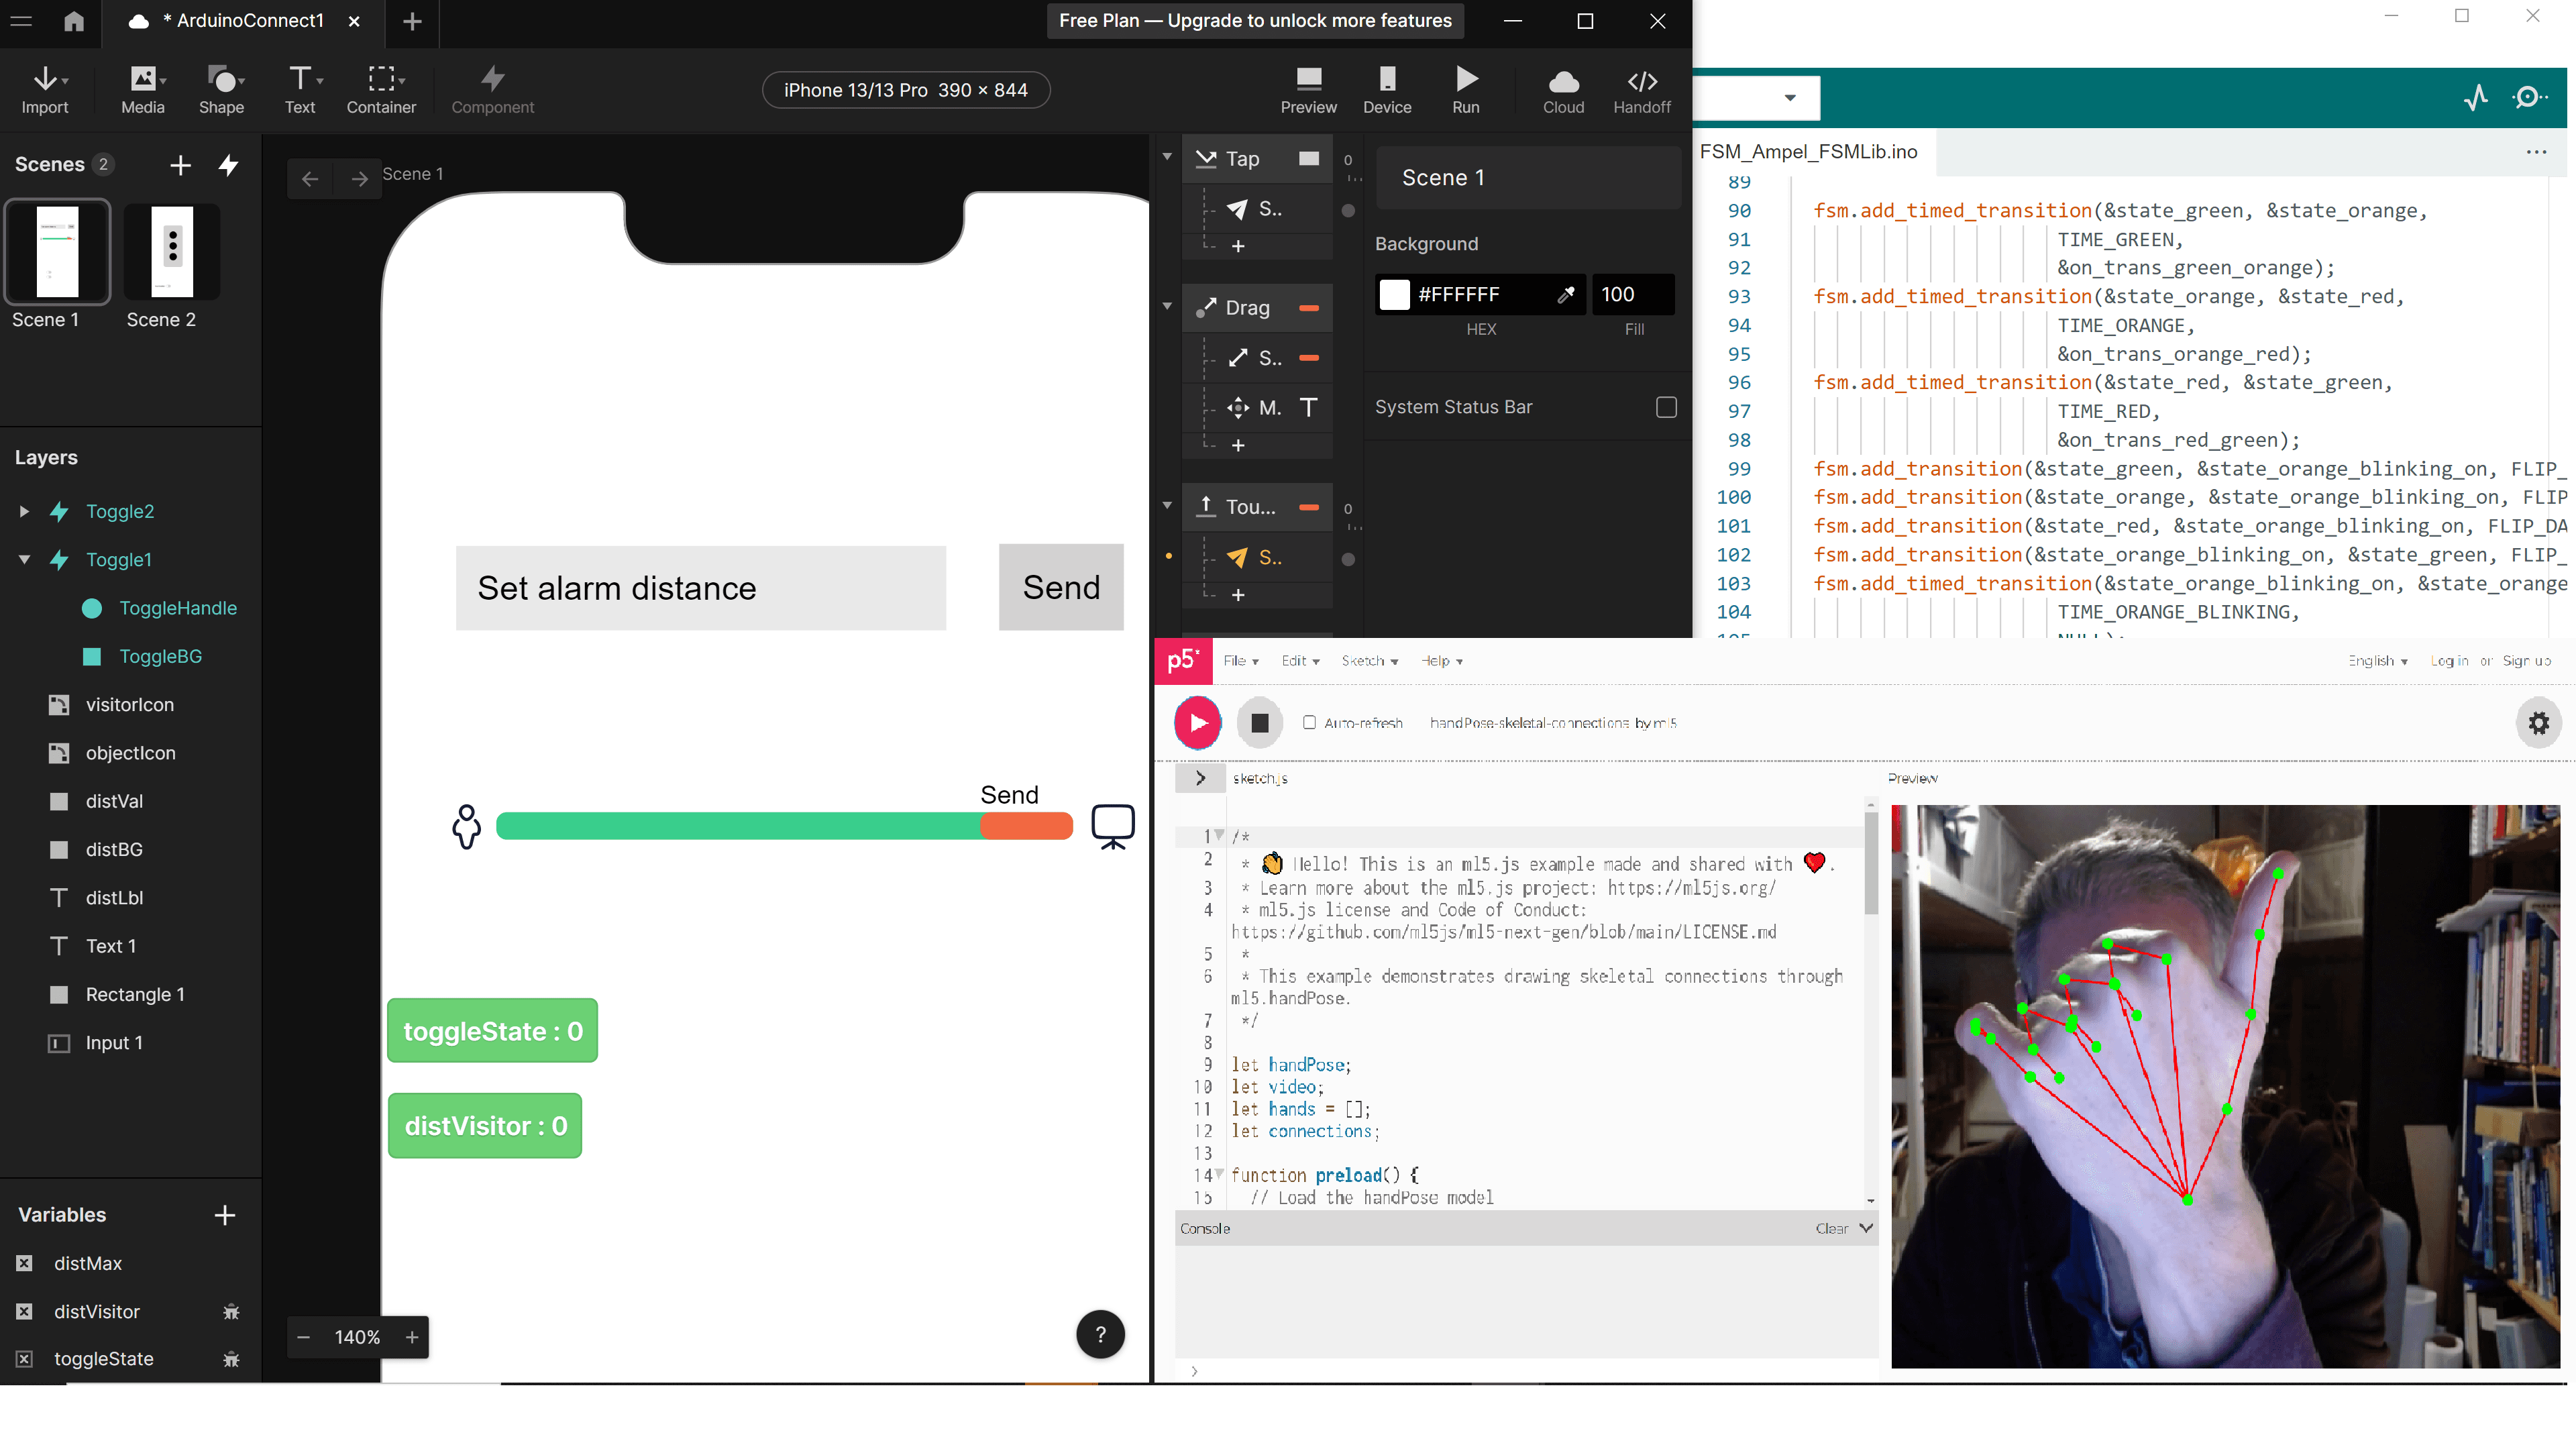
Task: Open the Device option
Action: pyautogui.click(x=1387, y=90)
